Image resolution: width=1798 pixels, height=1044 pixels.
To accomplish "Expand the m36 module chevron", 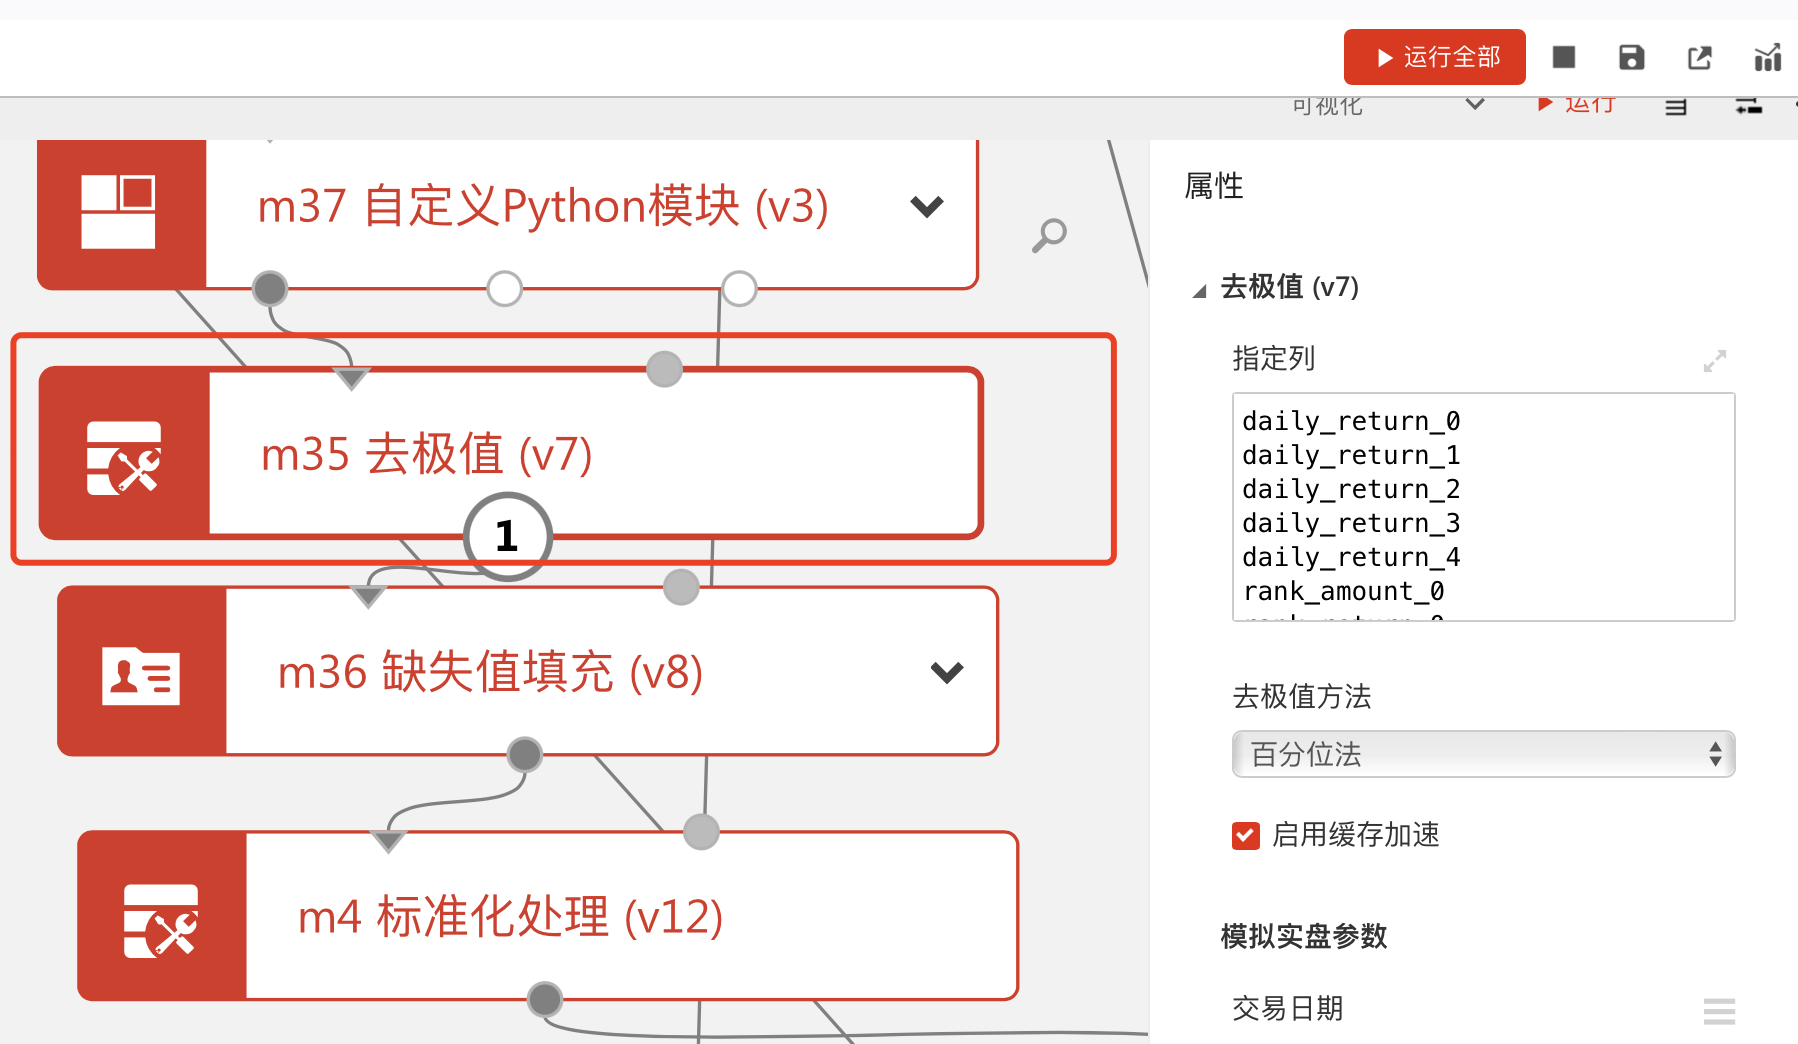I will pos(947,672).
